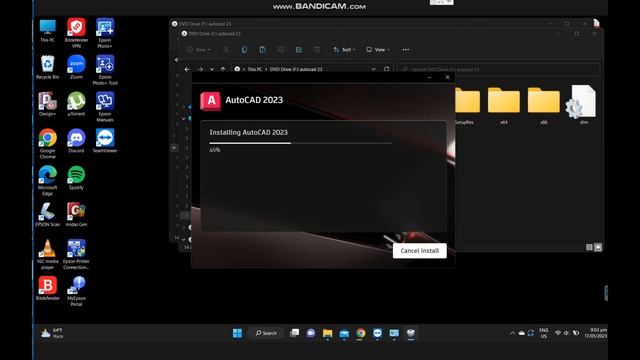
Task: Close the AutoCAD installer window
Action: (447, 77)
